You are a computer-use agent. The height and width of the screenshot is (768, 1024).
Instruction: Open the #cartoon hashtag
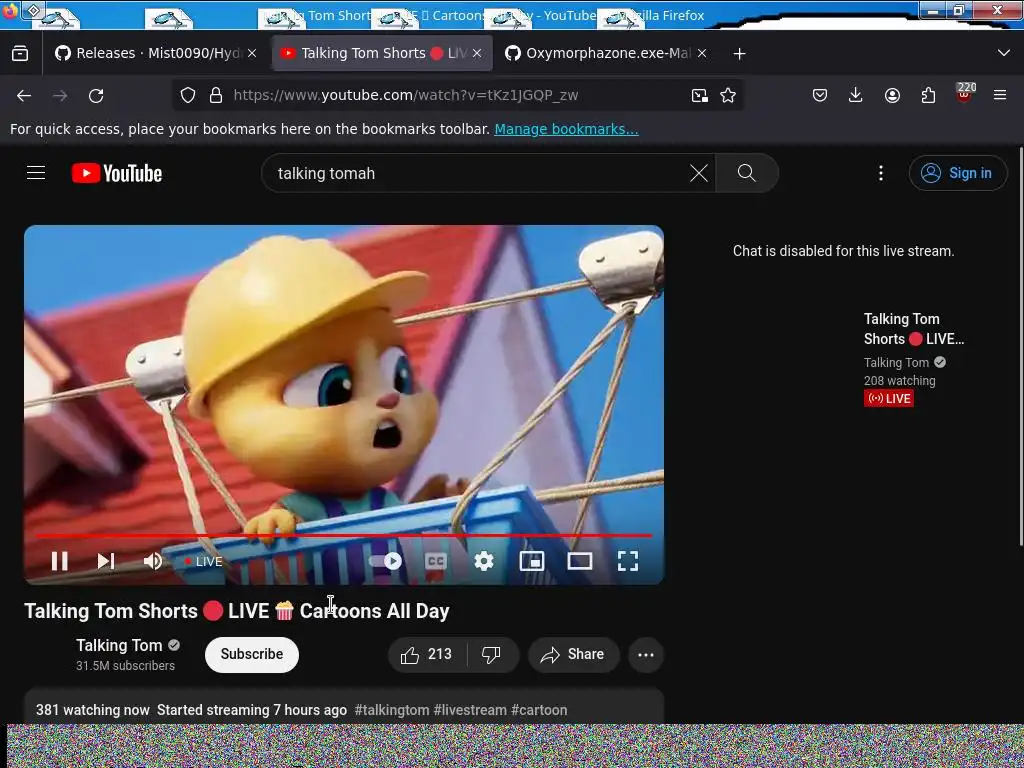tap(539, 710)
